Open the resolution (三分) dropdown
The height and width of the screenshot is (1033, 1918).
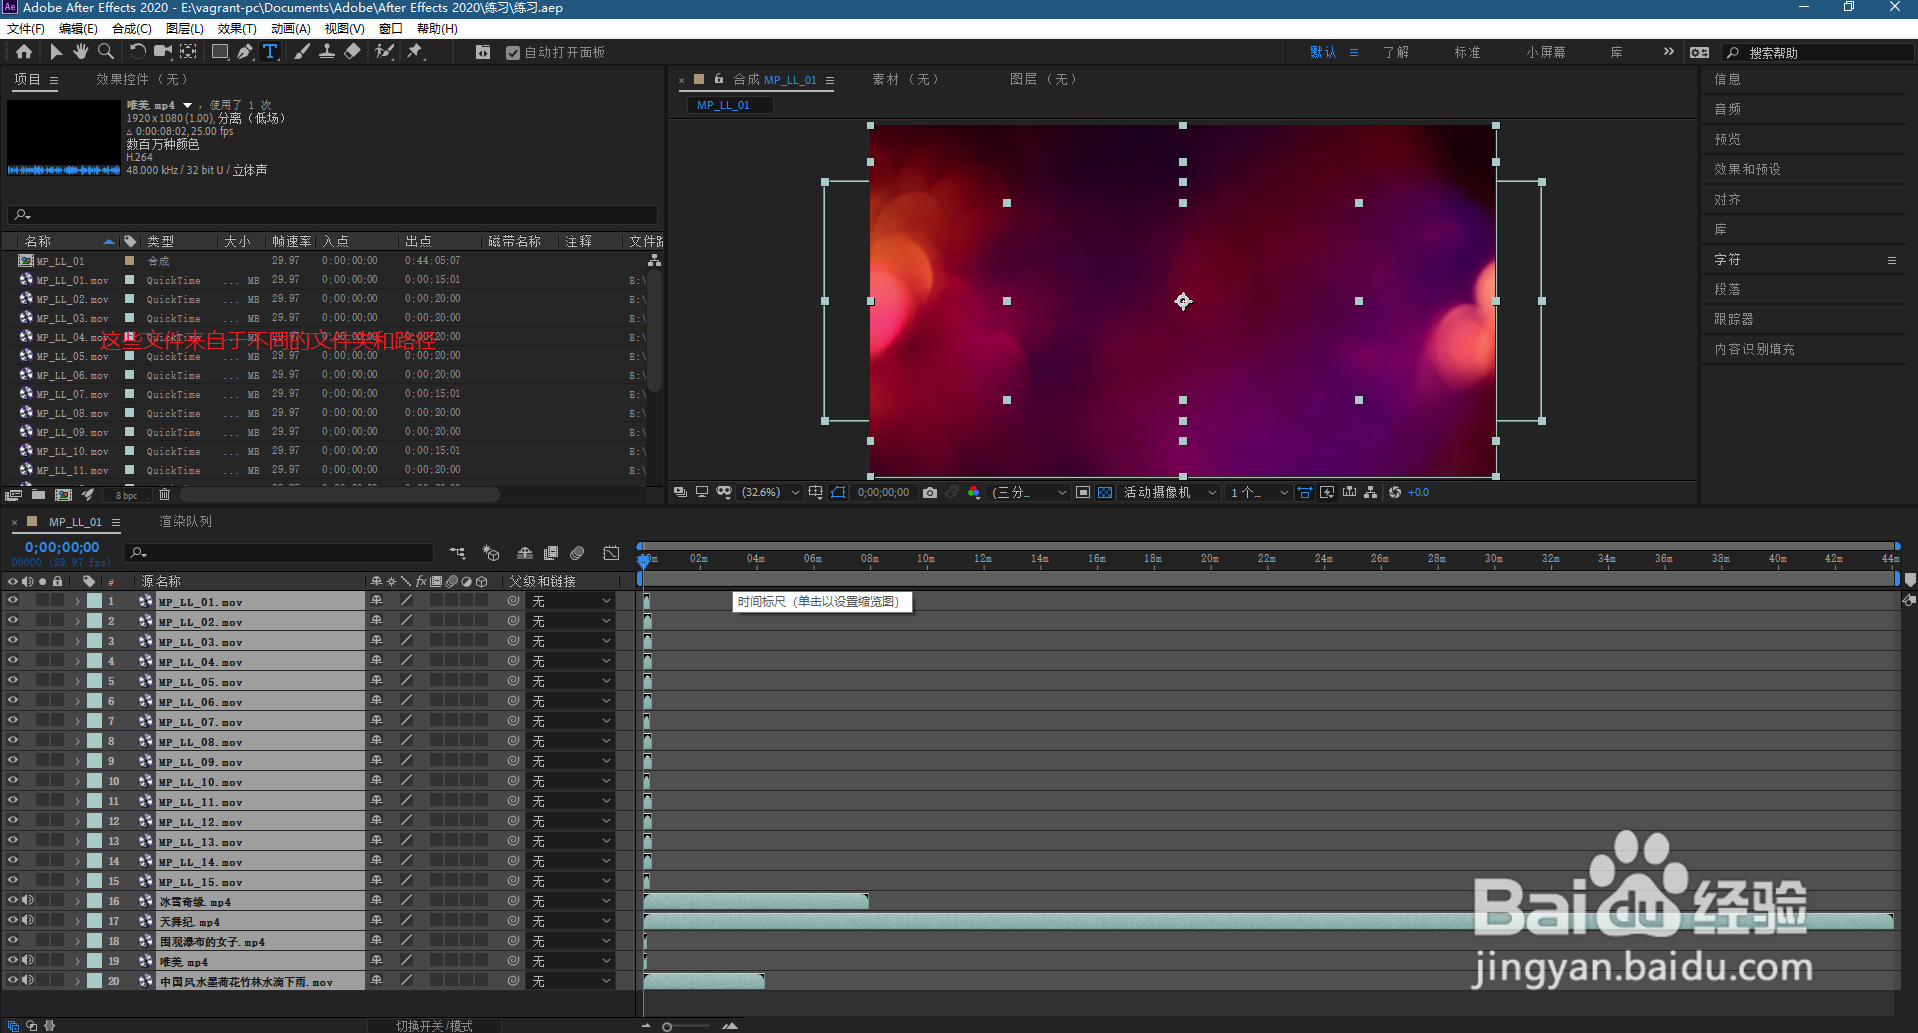pyautogui.click(x=1029, y=493)
